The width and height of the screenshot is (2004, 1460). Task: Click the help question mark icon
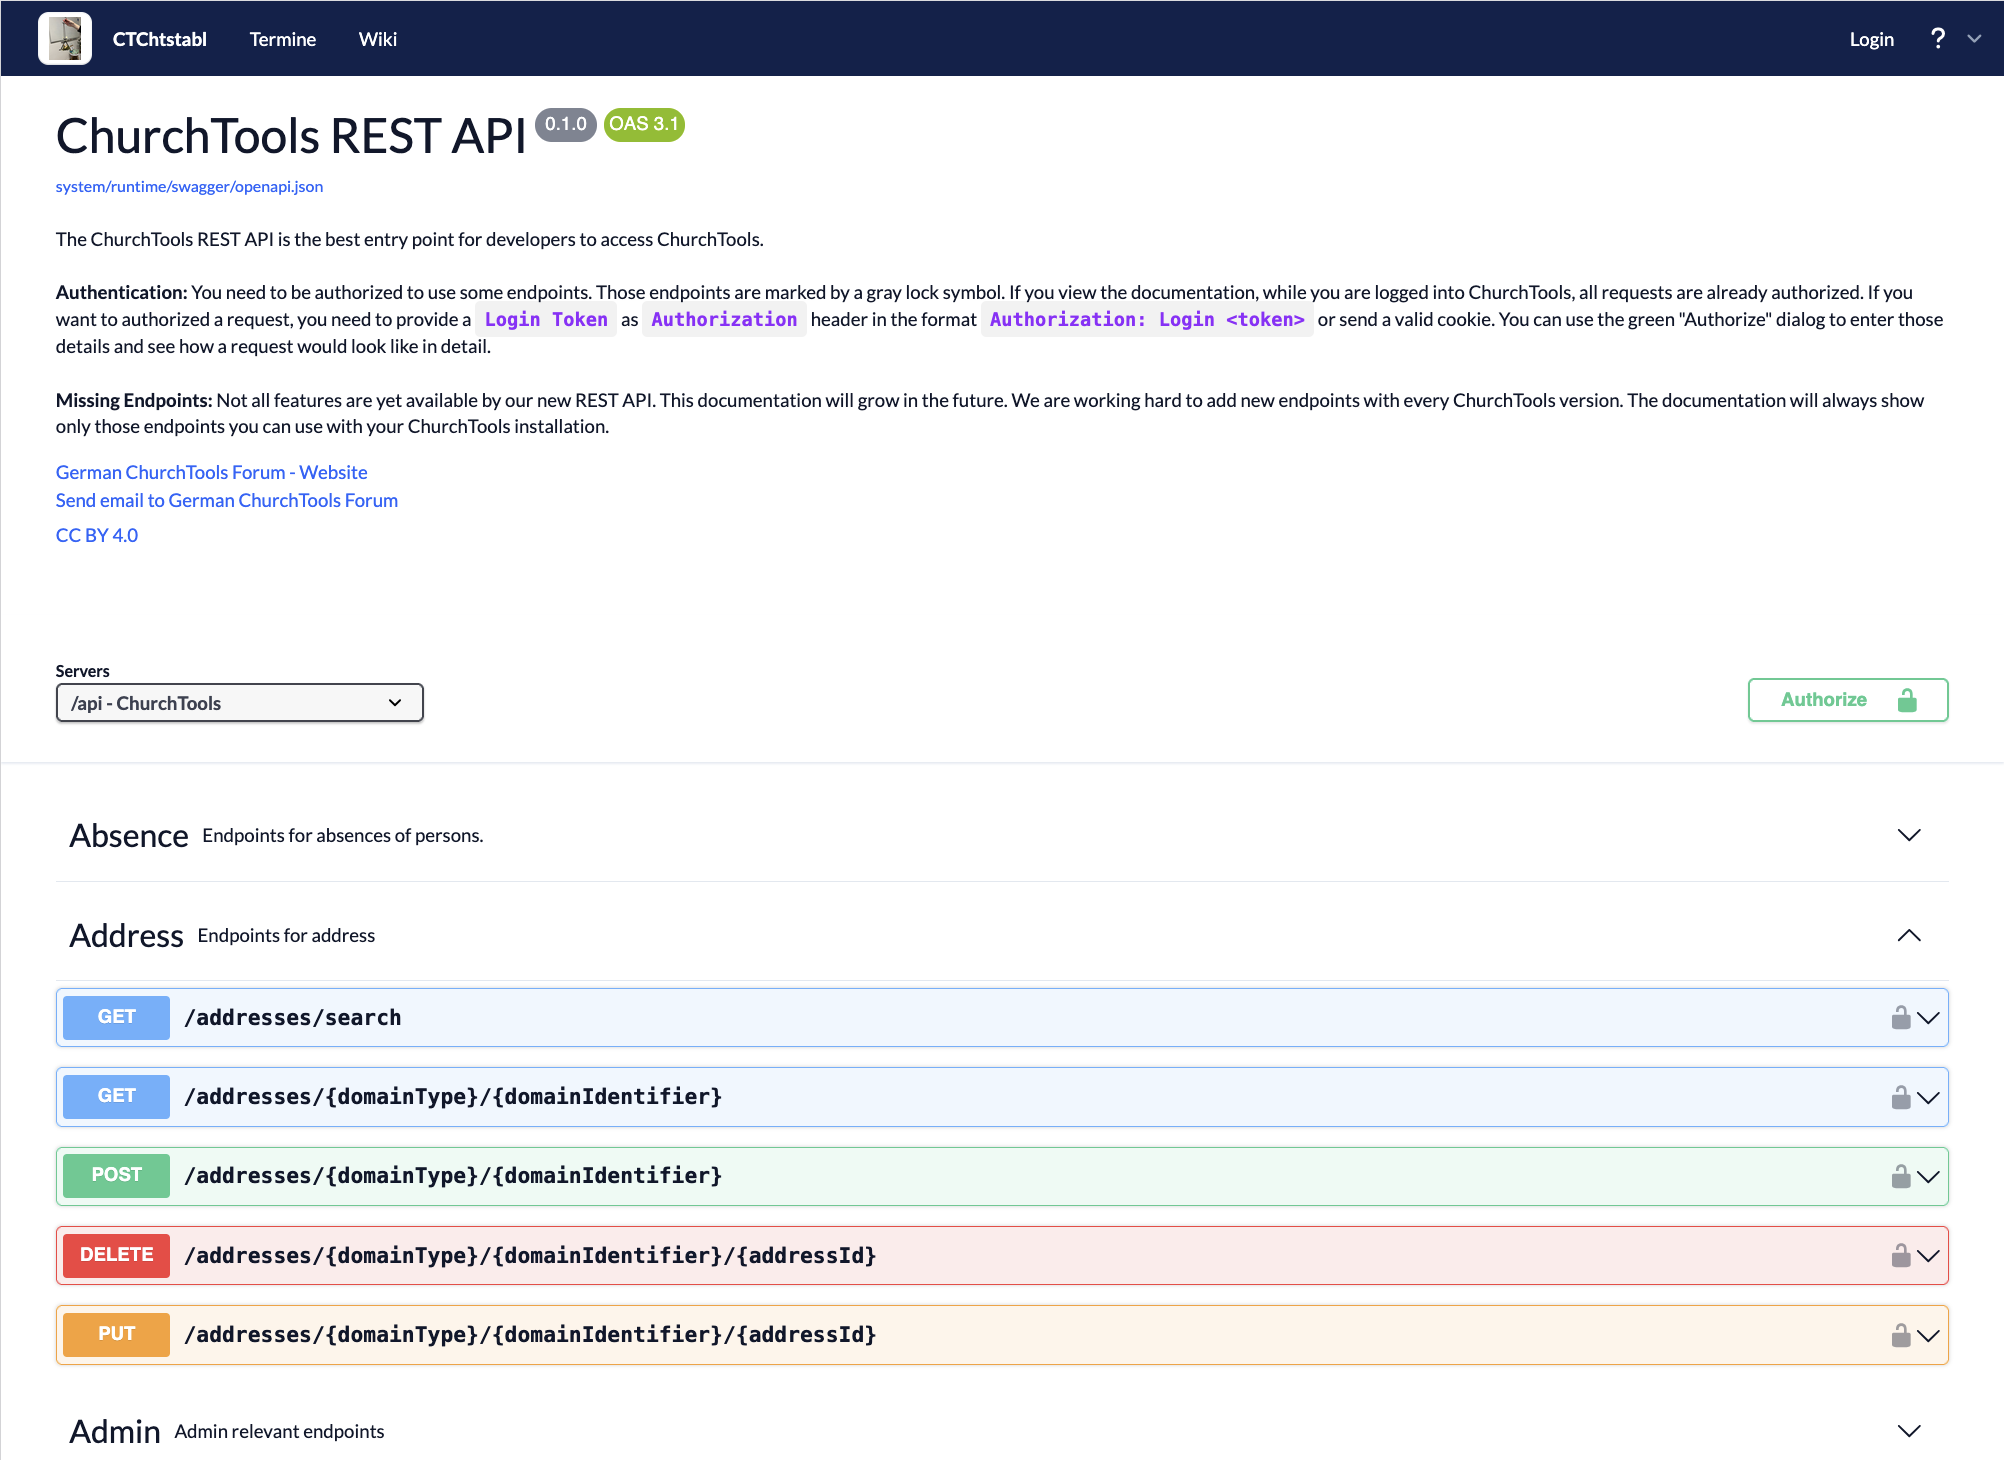pyautogui.click(x=1938, y=39)
